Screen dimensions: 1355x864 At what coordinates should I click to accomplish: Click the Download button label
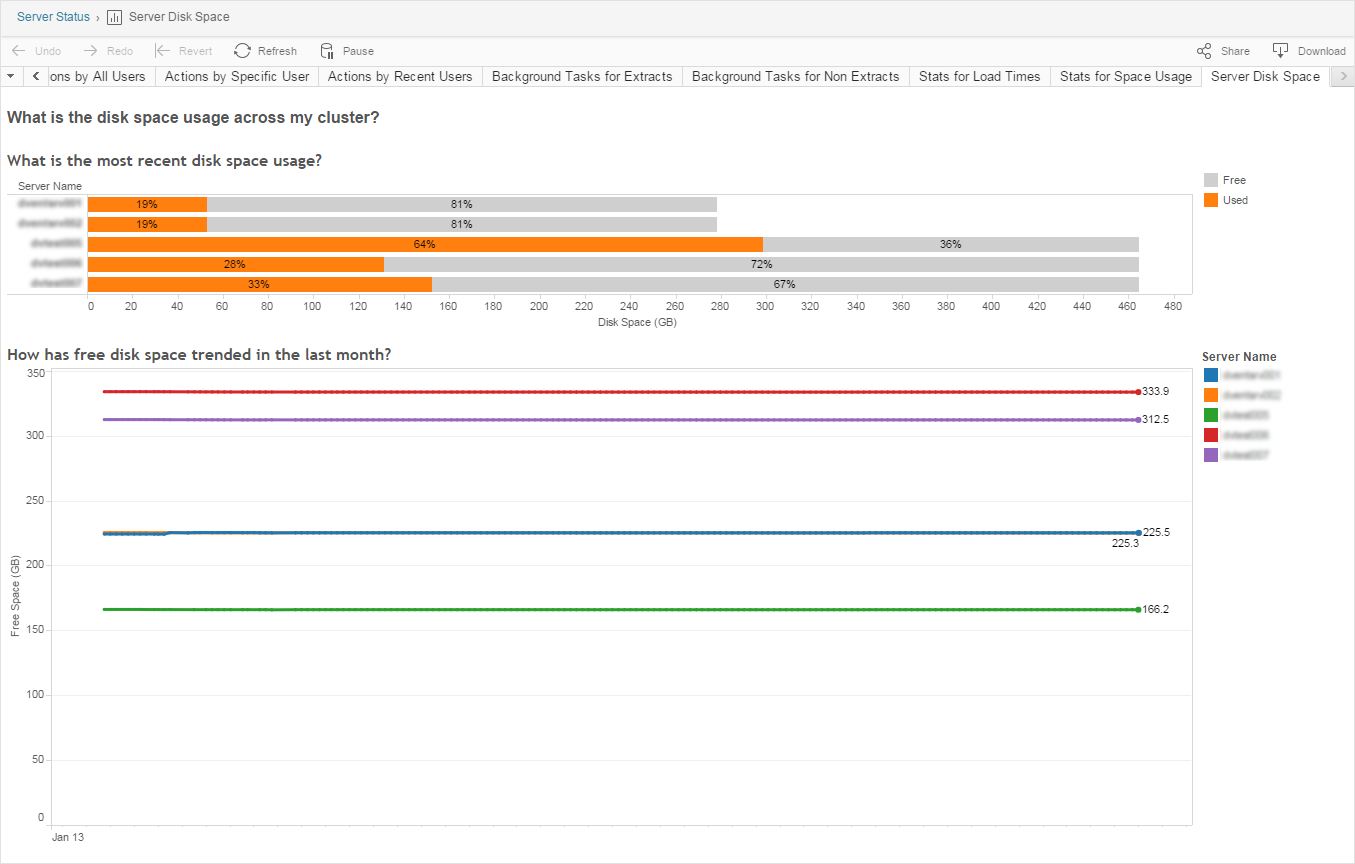(1322, 51)
